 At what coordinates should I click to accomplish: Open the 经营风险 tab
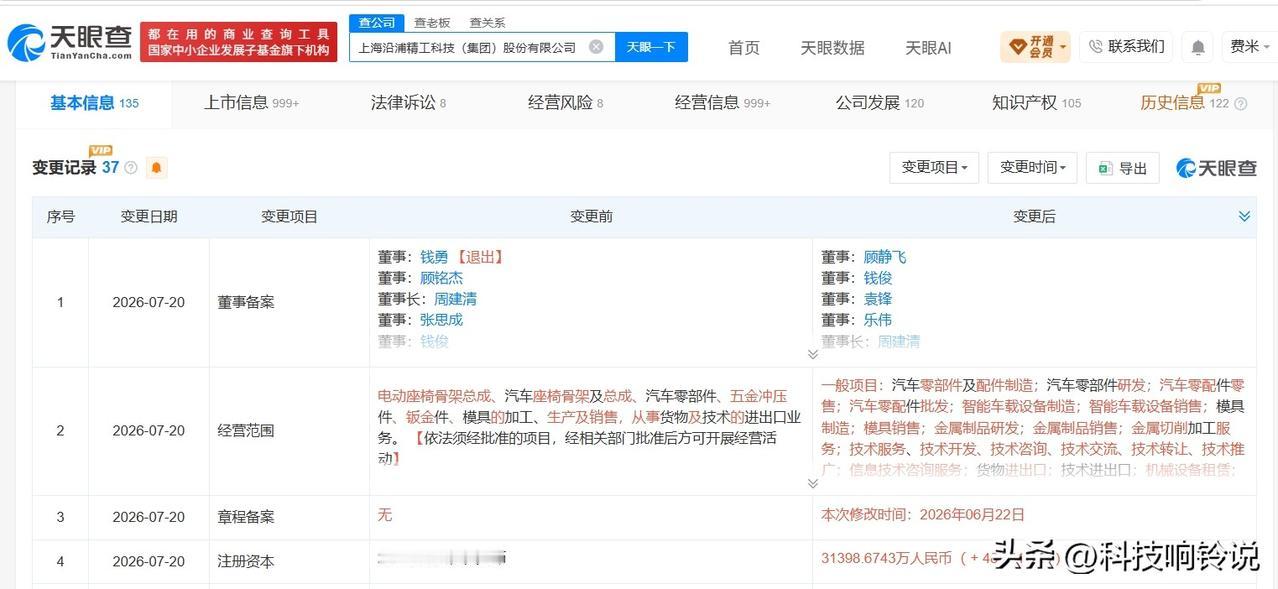(x=565, y=103)
